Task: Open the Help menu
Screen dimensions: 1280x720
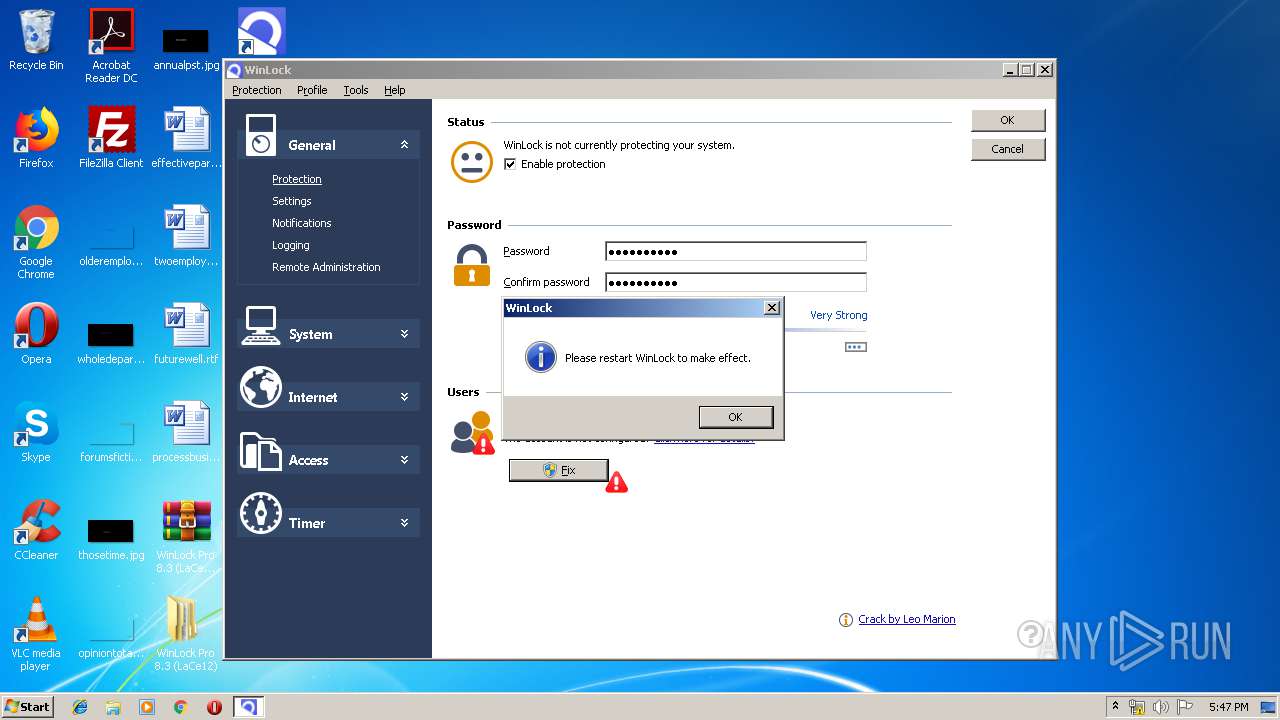Action: pyautogui.click(x=395, y=90)
